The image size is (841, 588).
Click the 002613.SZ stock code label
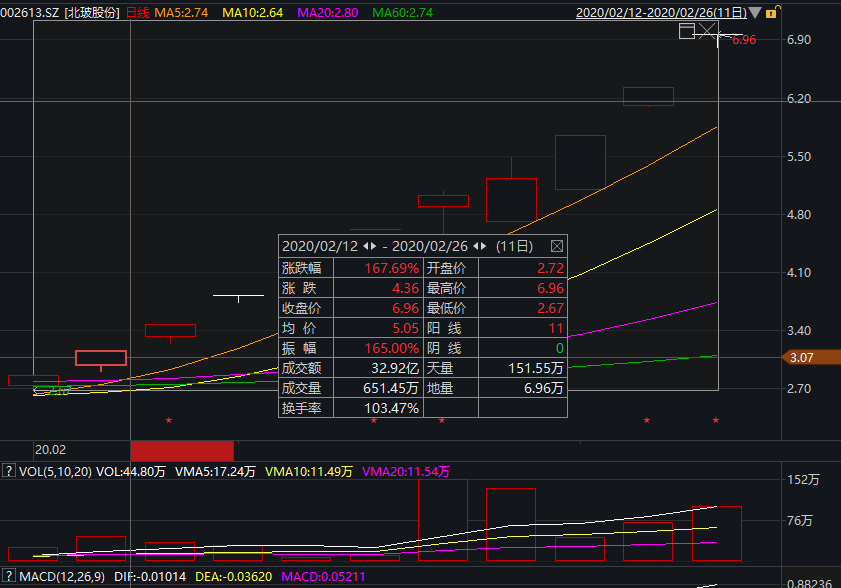pos(29,13)
